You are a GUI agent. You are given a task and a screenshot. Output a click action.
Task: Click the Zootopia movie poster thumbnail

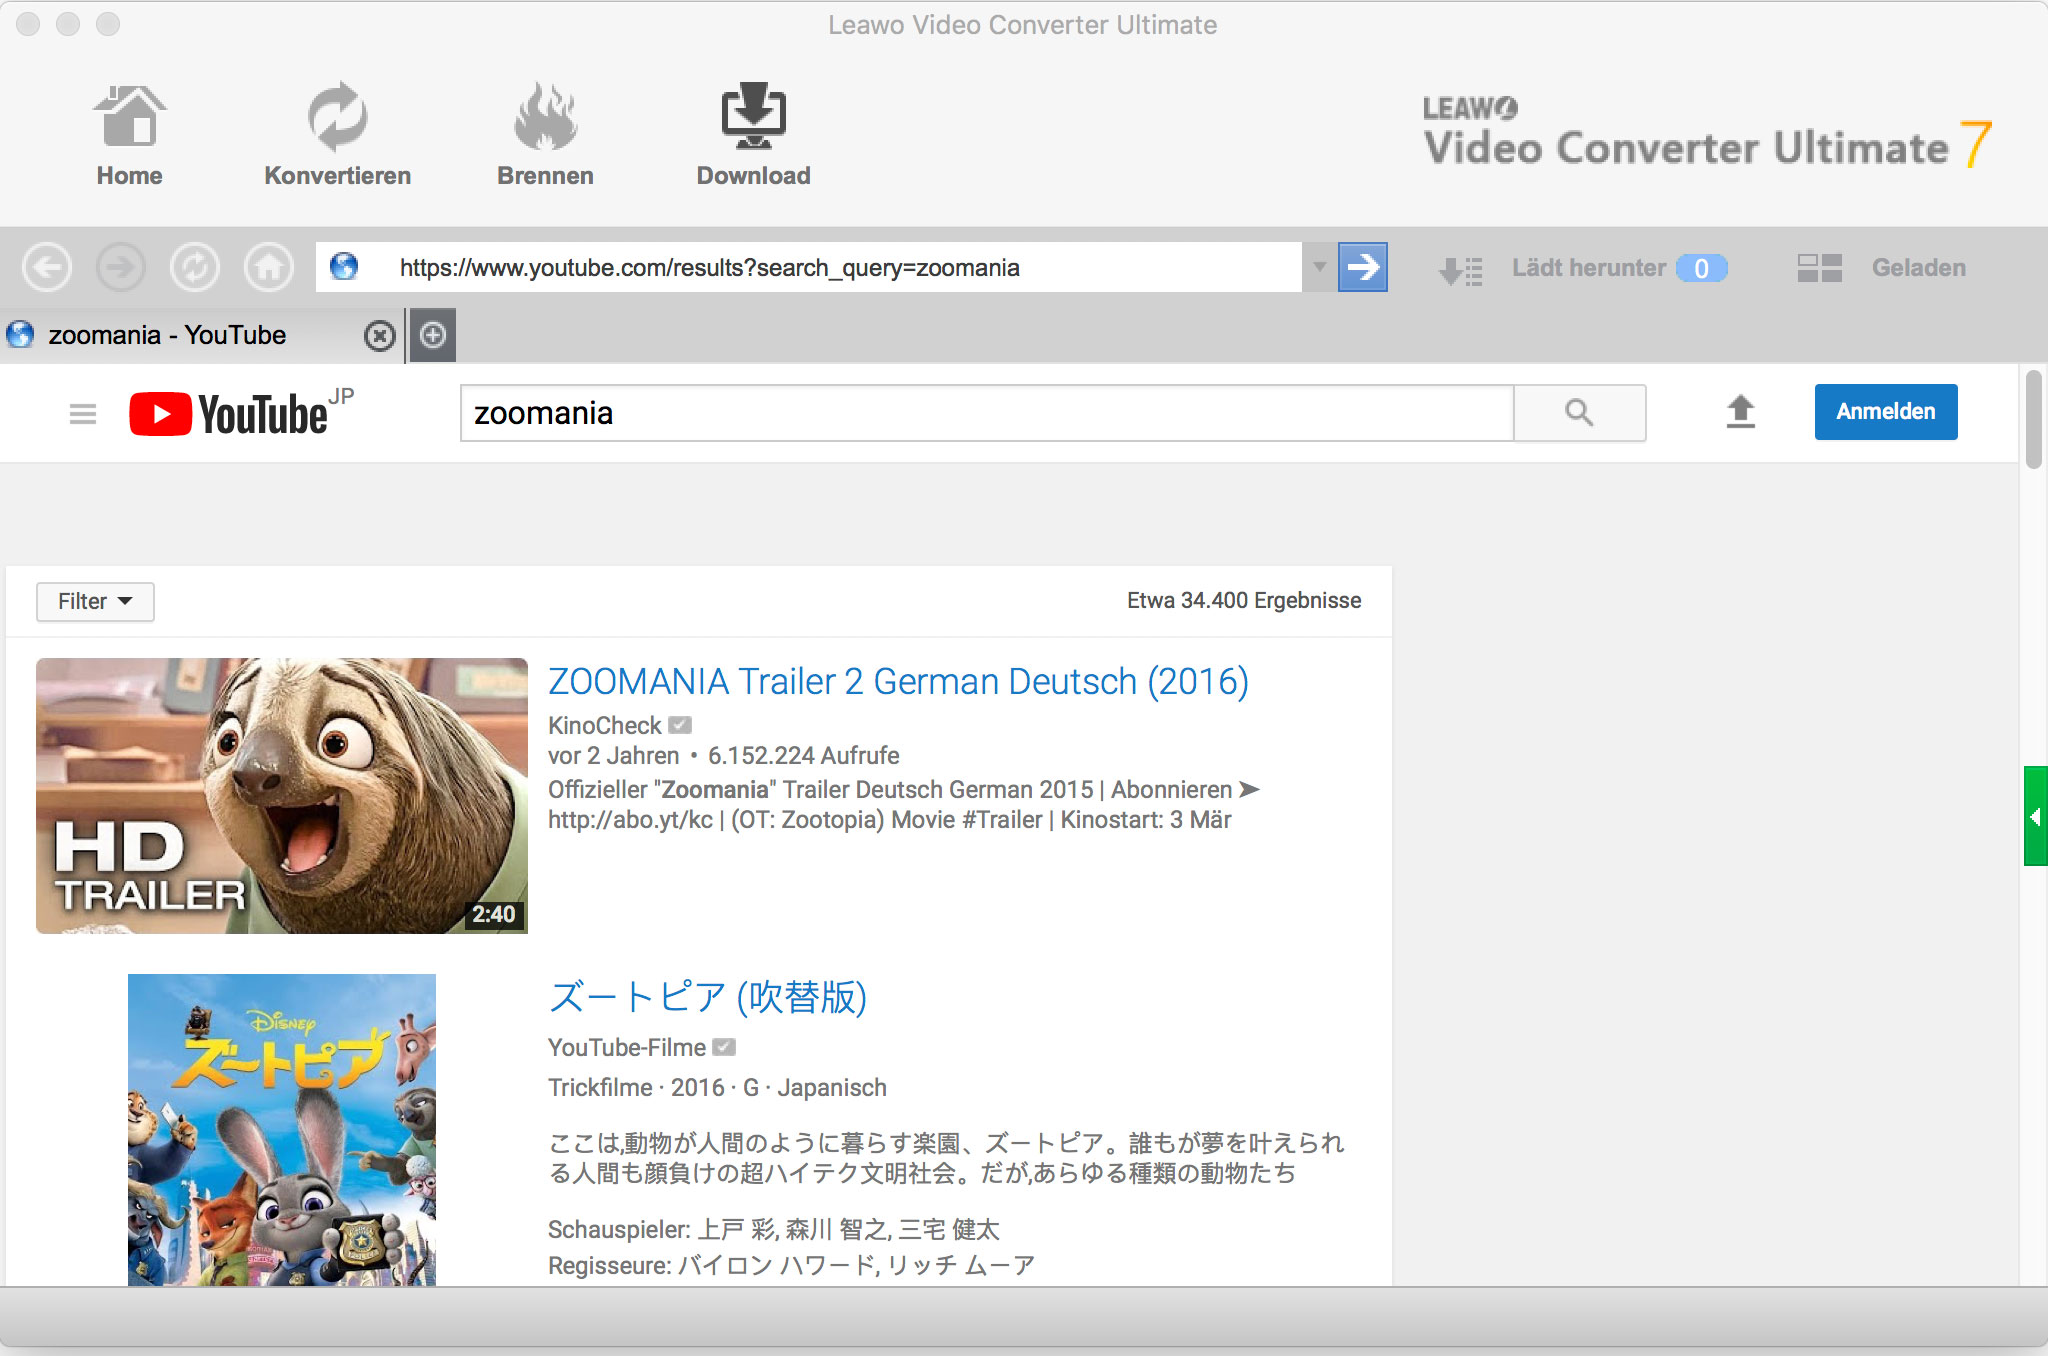282,1130
